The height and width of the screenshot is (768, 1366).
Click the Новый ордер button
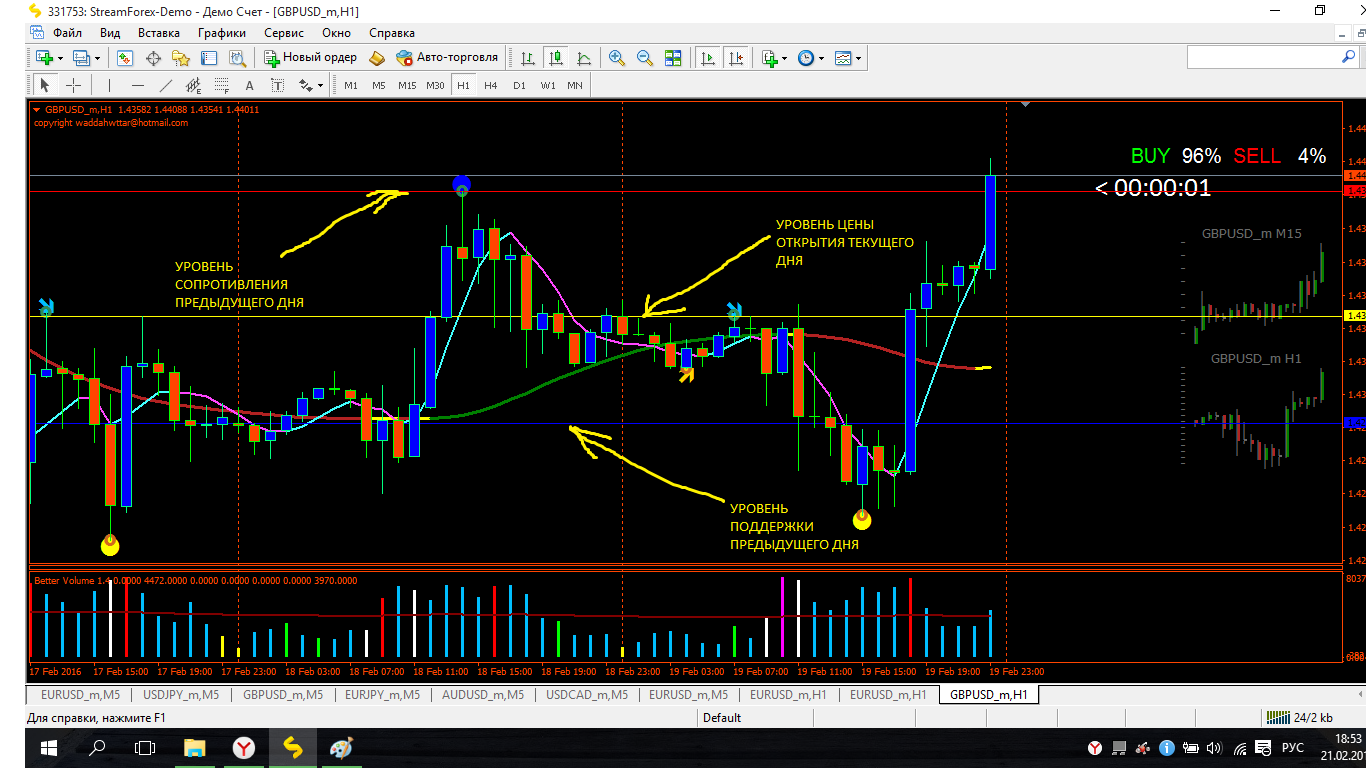[310, 58]
